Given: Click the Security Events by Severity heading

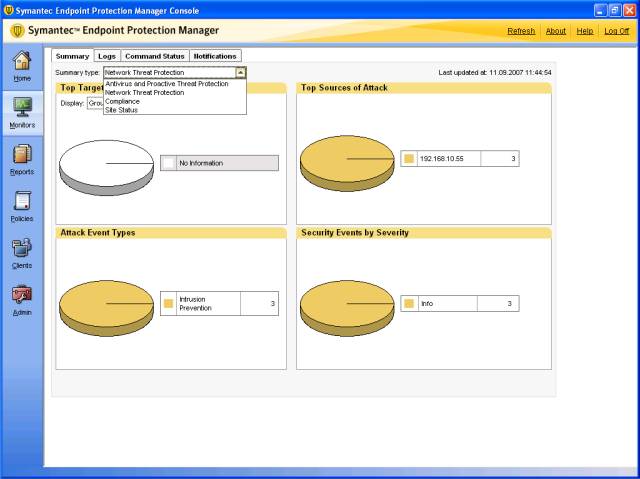Looking at the screenshot, I should (x=355, y=233).
